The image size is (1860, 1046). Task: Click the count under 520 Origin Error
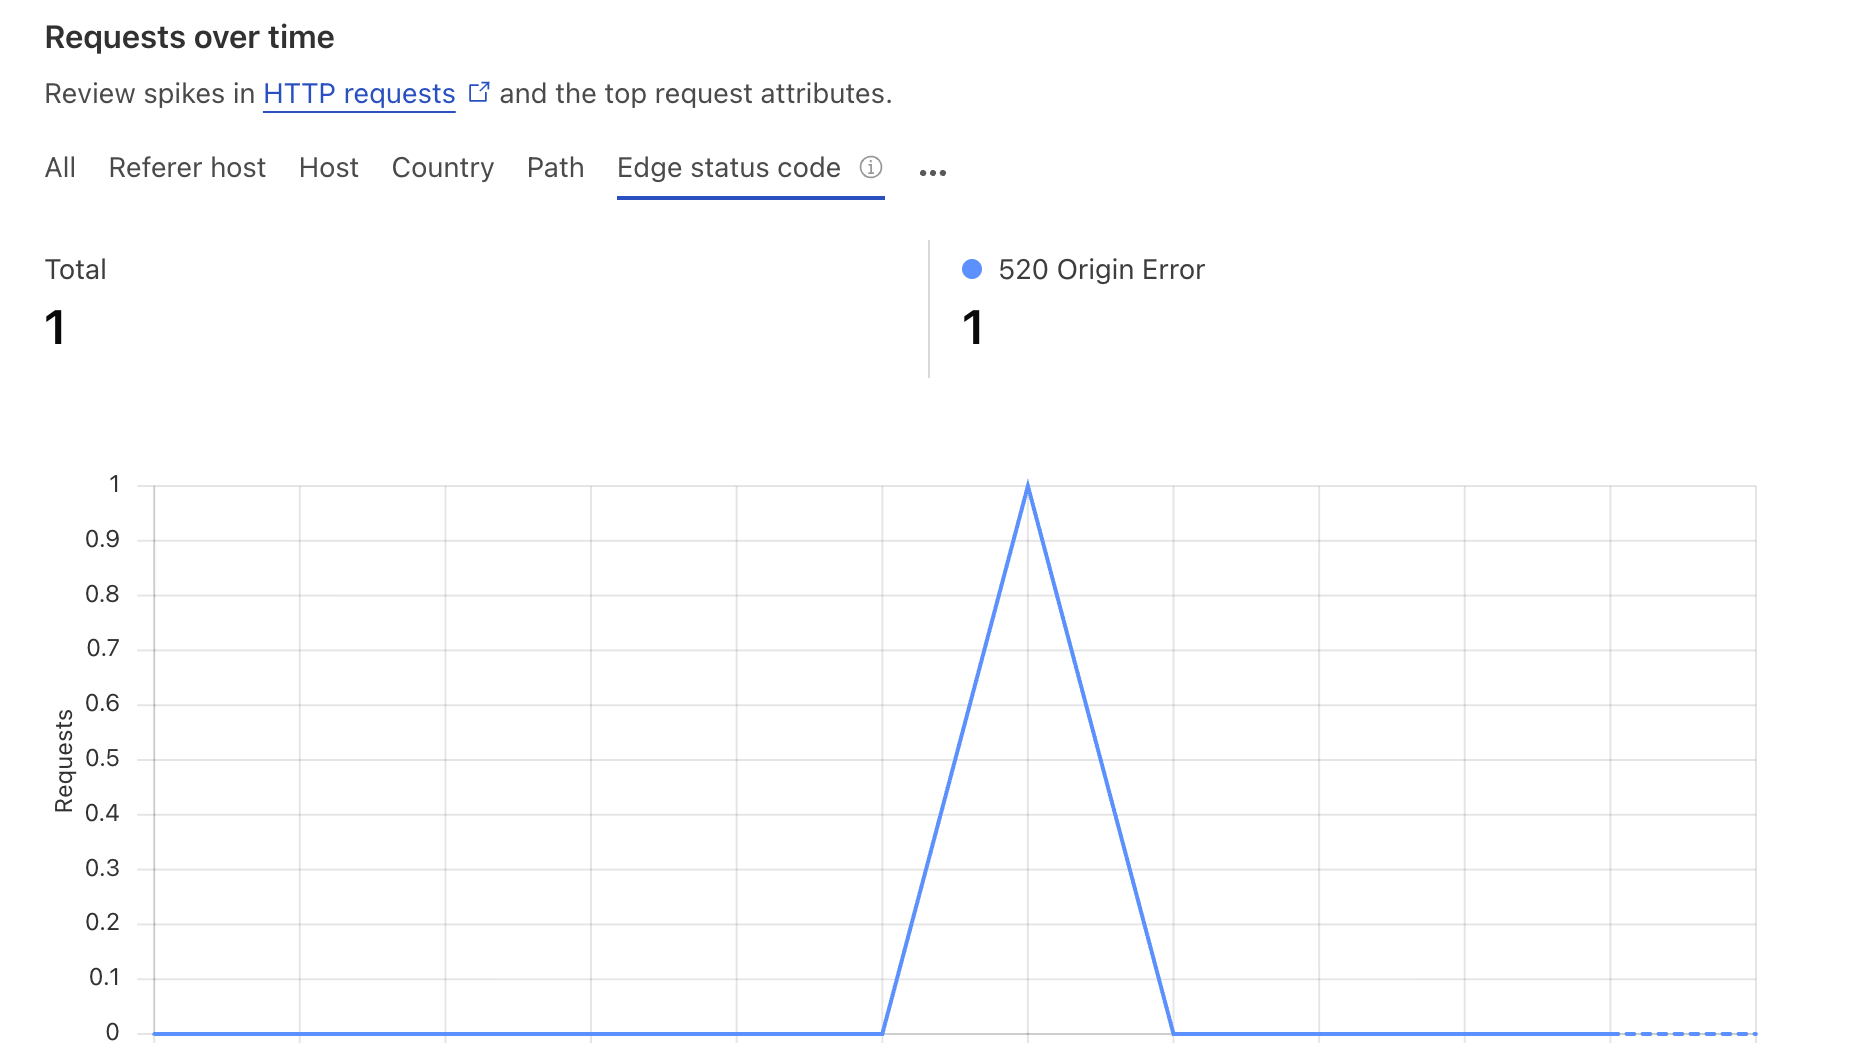(972, 327)
